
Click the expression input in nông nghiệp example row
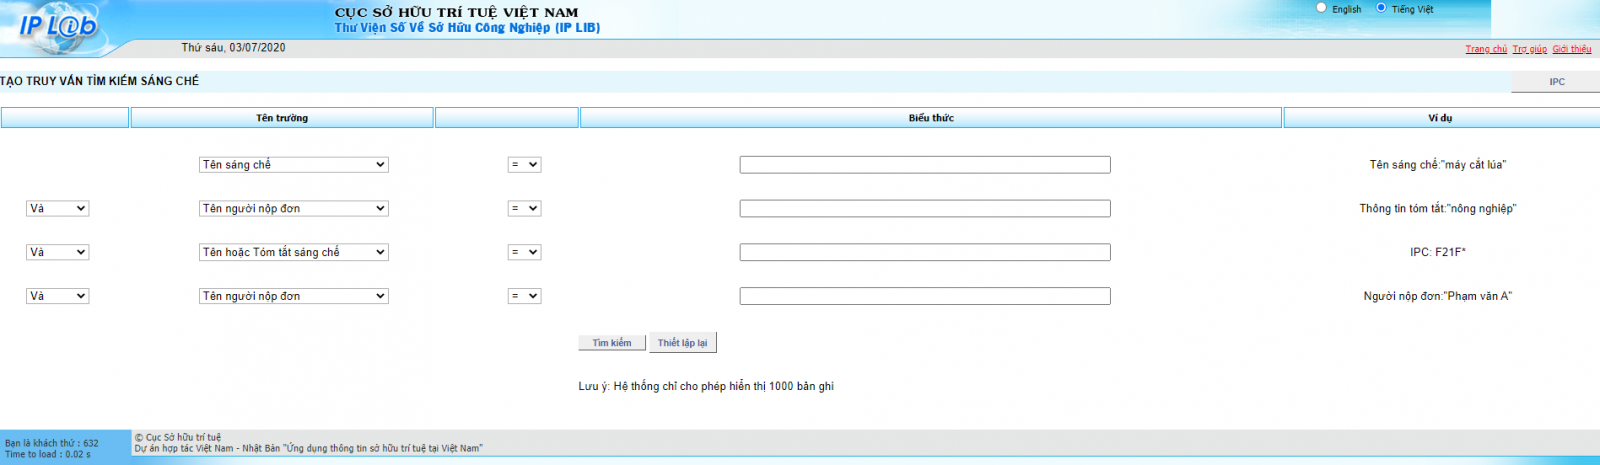point(925,209)
